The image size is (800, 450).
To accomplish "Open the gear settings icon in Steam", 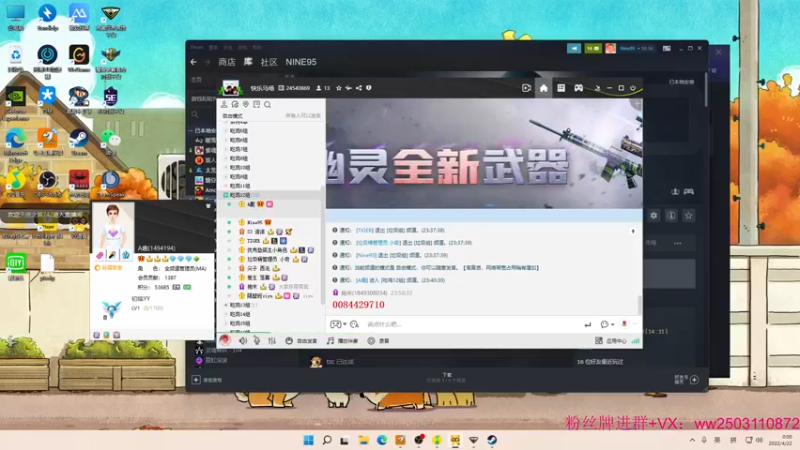I will (x=654, y=216).
